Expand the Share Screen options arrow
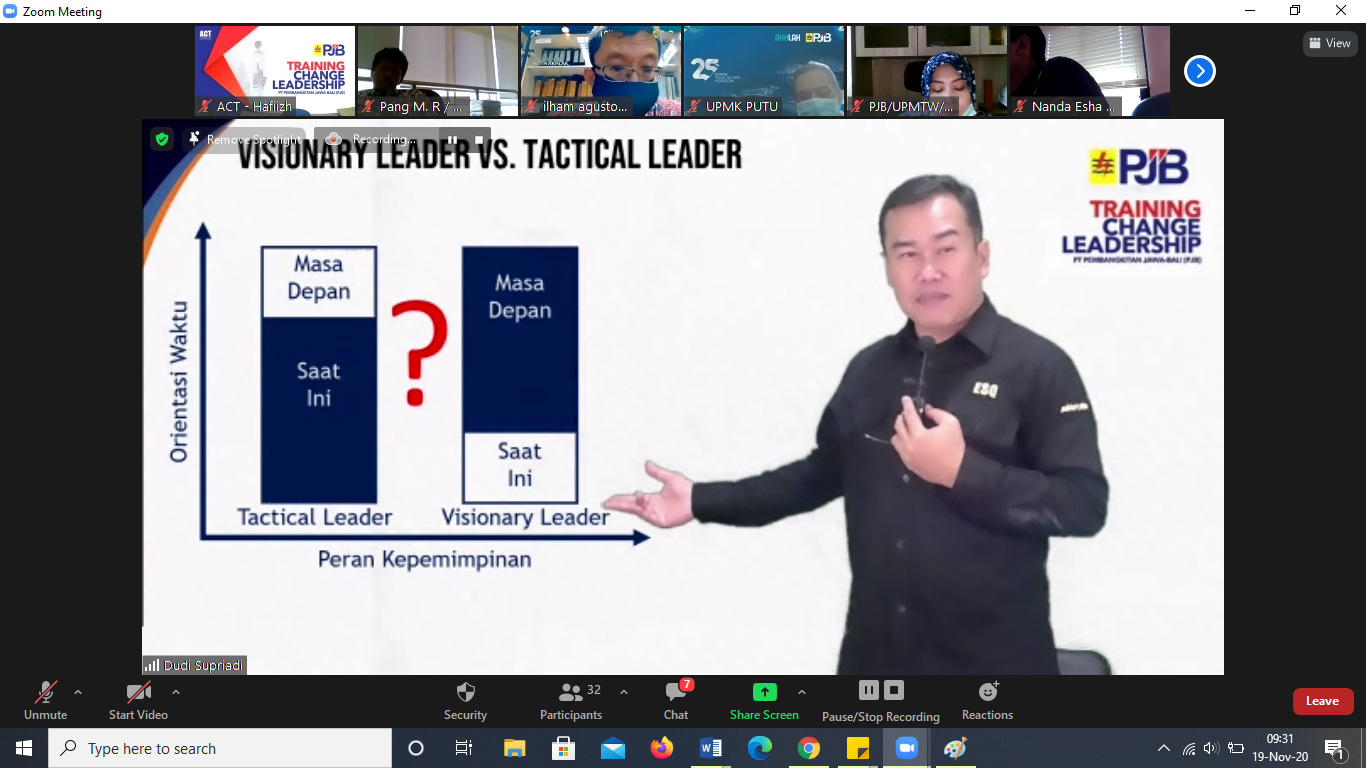The width and height of the screenshot is (1366, 768). click(801, 692)
